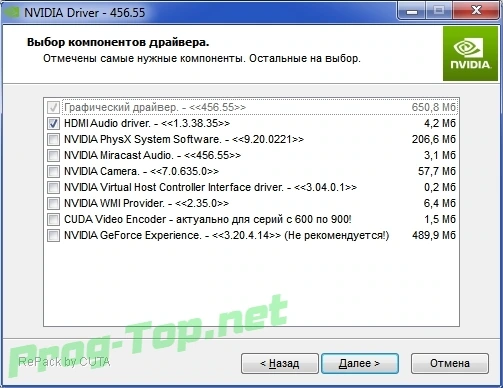Image resolution: width=503 pixels, height=388 pixels.
Task: Tick the CUDA Video Encoder checkbox
Action: coord(53,219)
